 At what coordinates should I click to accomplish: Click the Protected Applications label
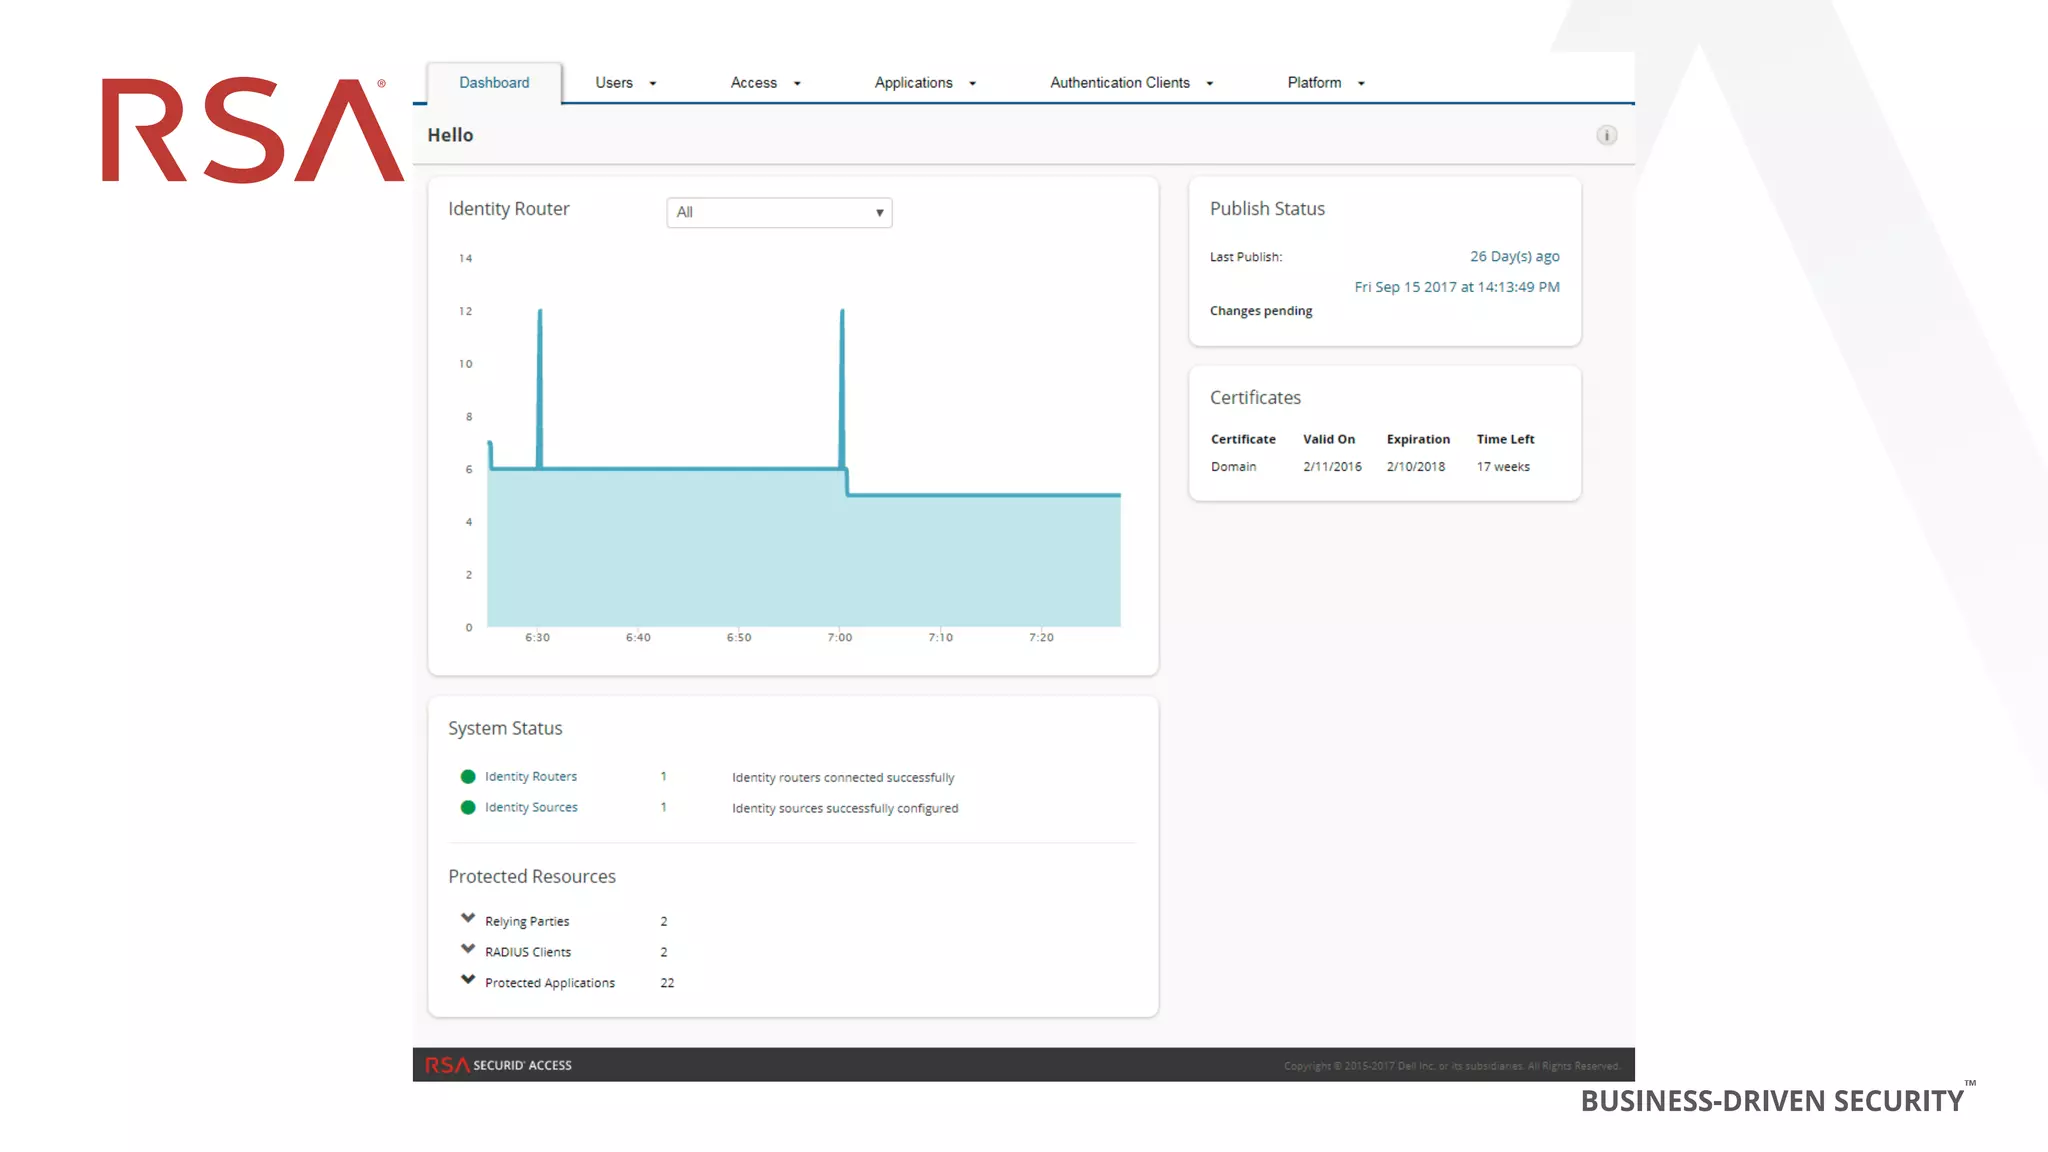tap(550, 984)
